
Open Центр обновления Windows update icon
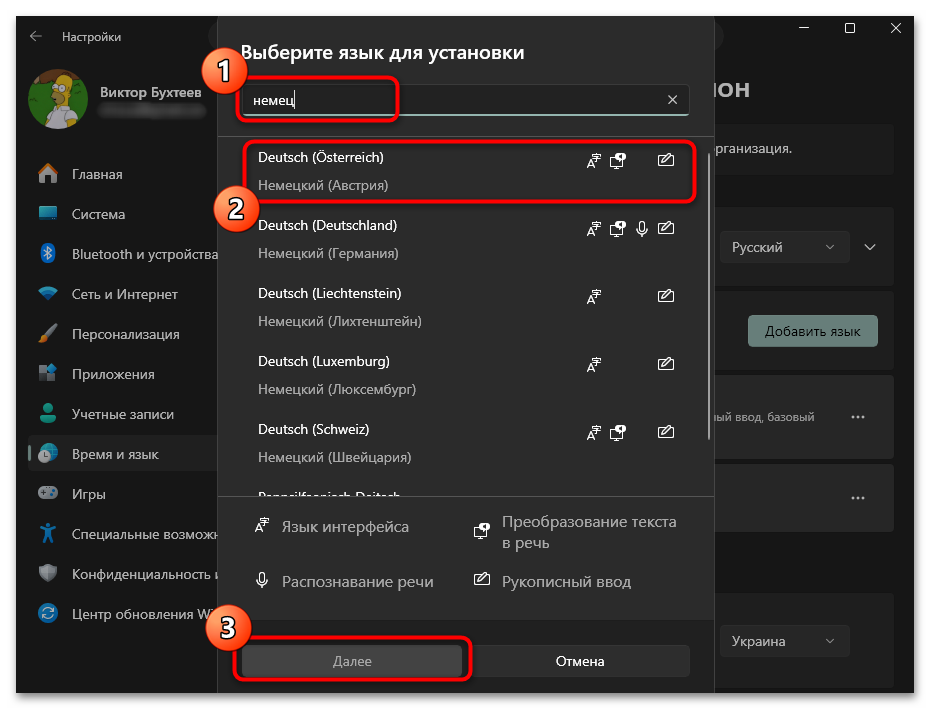48,613
